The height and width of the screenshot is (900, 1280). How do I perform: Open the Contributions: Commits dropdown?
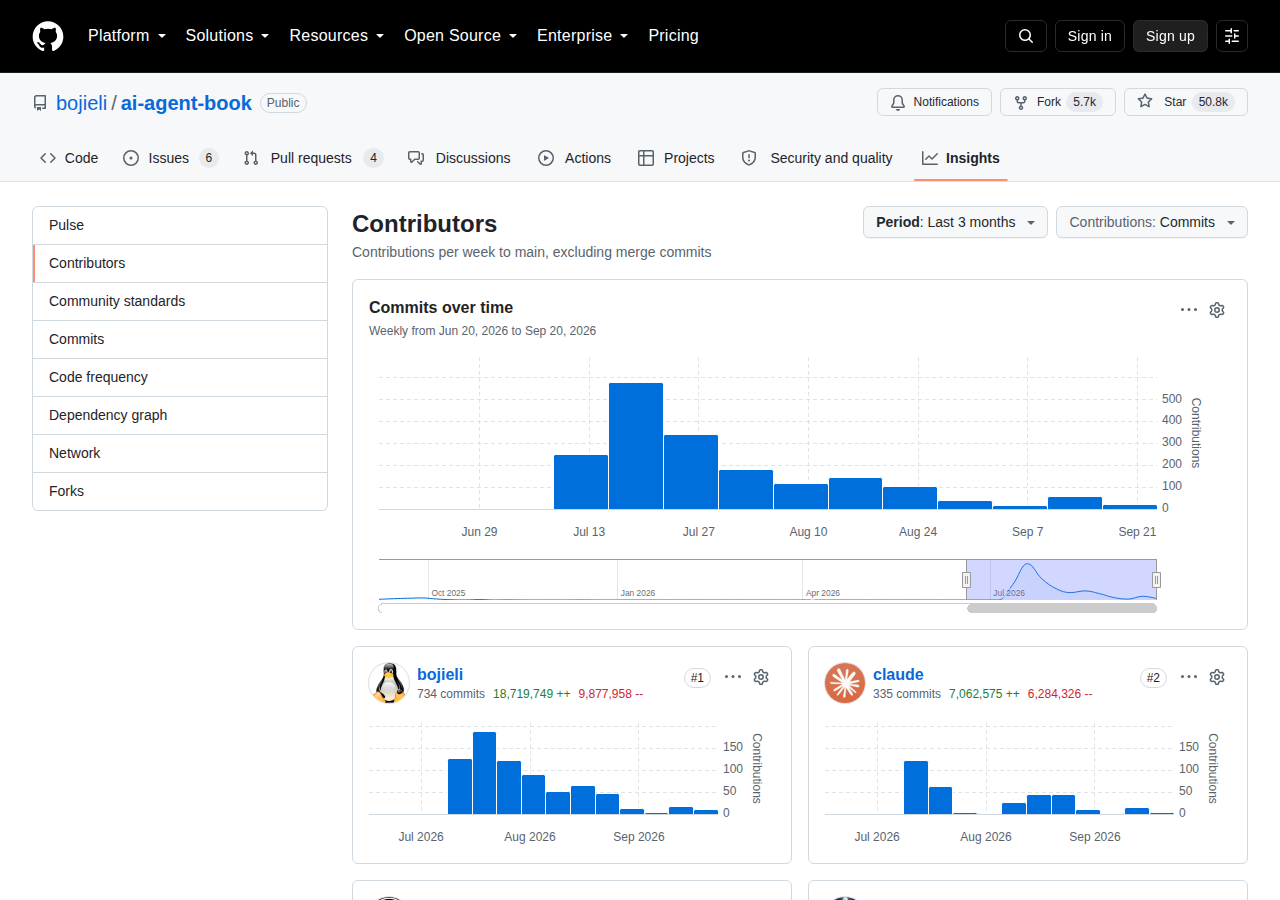coord(1152,222)
